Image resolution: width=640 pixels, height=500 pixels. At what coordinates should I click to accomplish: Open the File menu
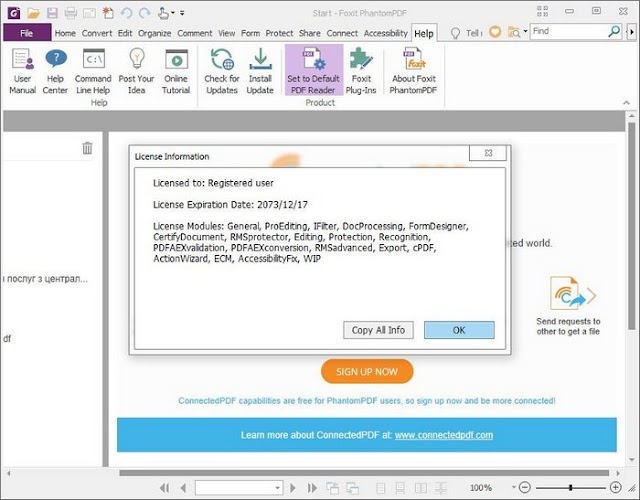27,33
